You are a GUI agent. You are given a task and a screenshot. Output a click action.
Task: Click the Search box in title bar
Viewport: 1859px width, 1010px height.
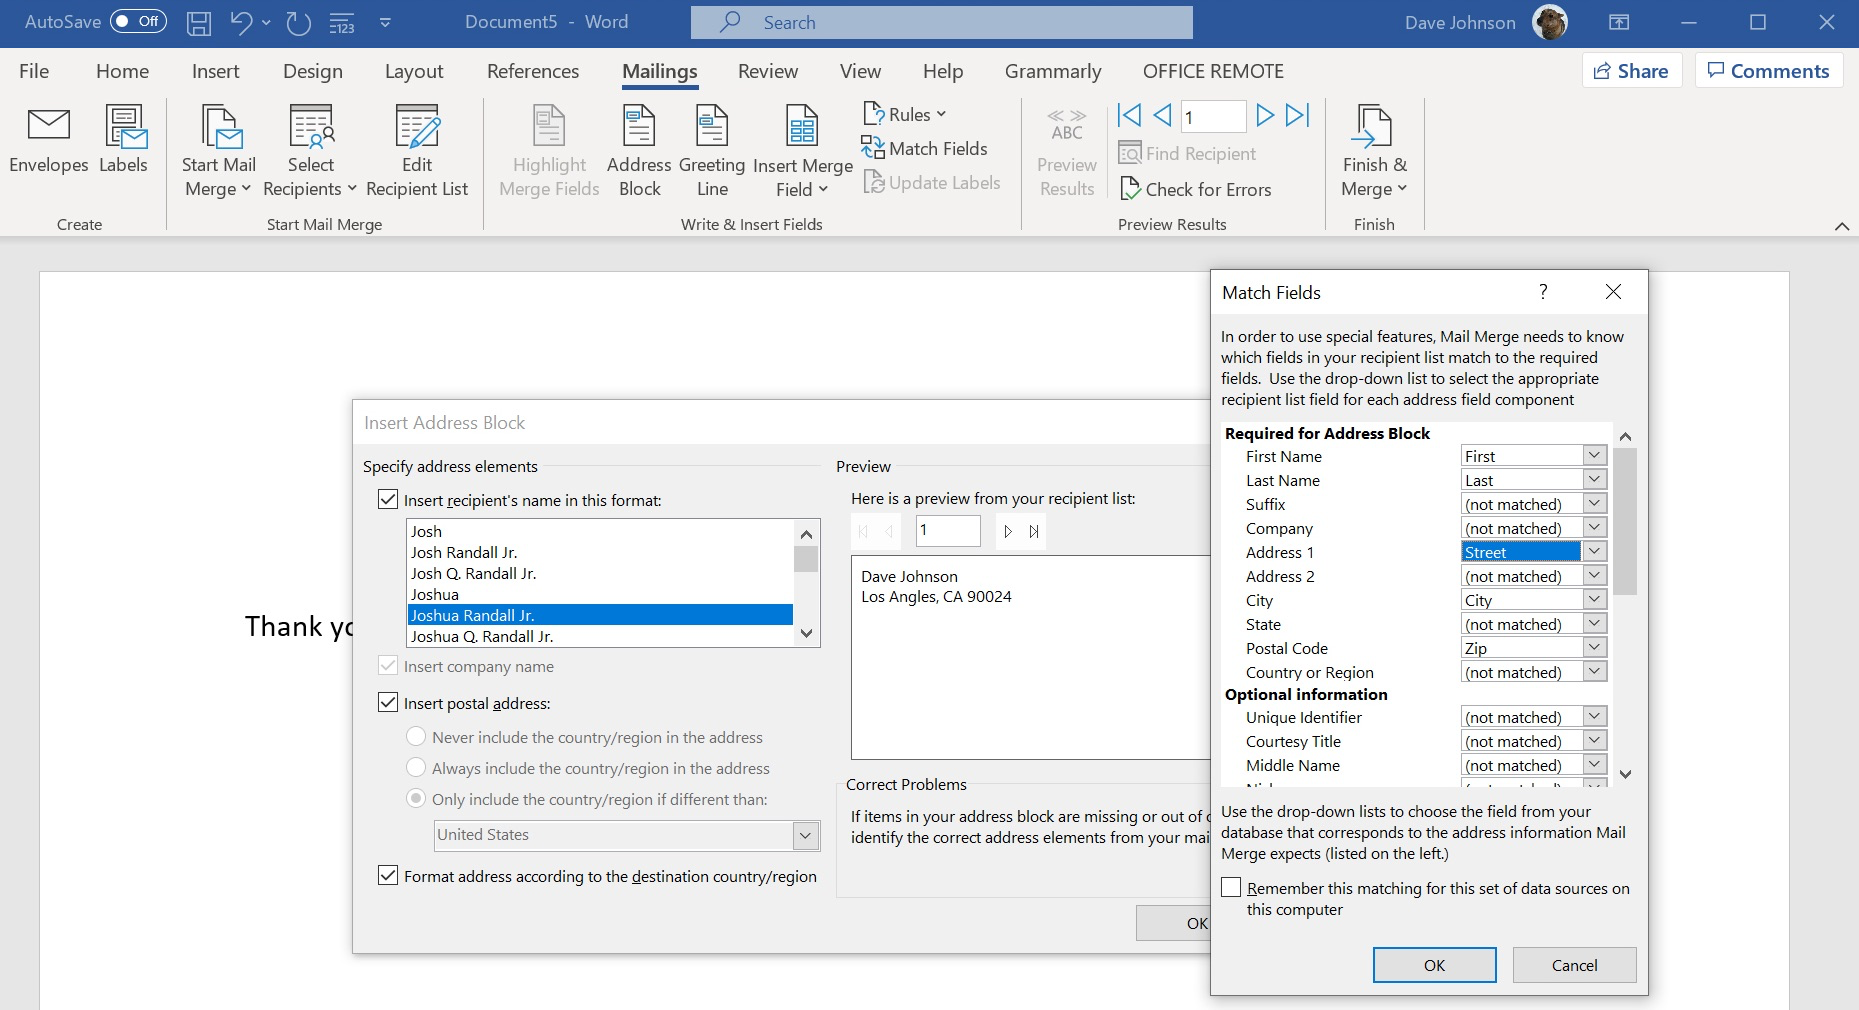pyautogui.click(x=942, y=22)
